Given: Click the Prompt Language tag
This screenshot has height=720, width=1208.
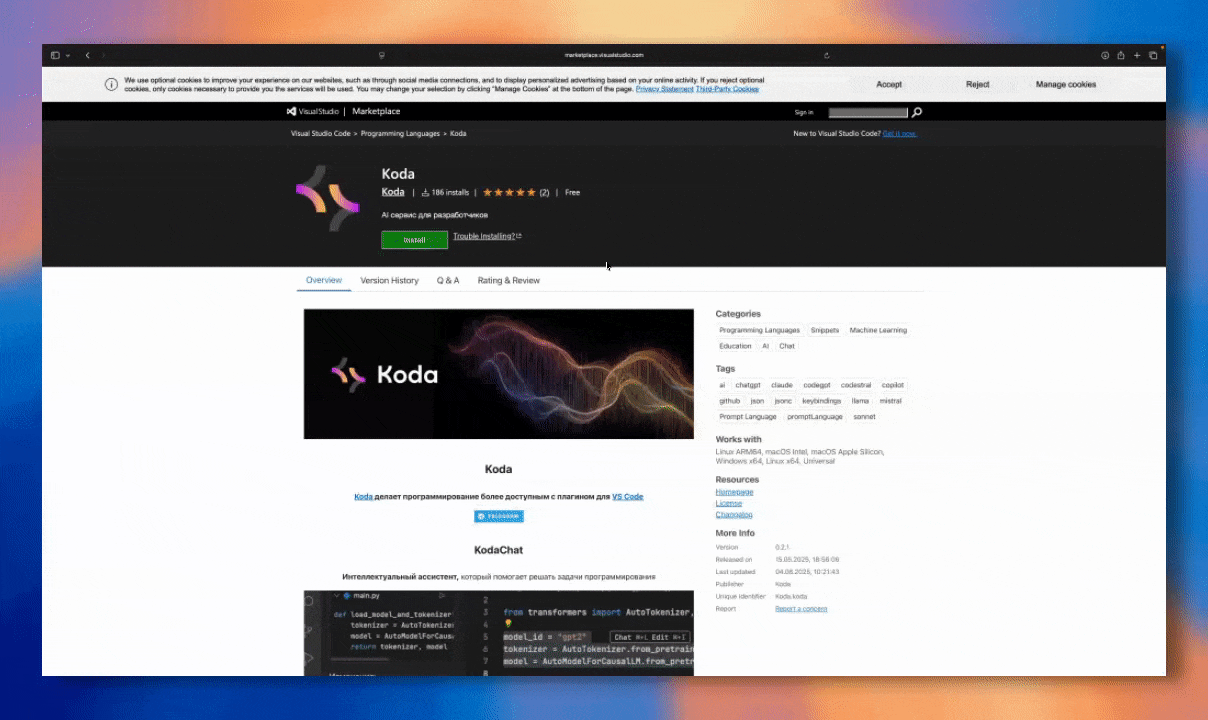Looking at the screenshot, I should click(x=748, y=417).
